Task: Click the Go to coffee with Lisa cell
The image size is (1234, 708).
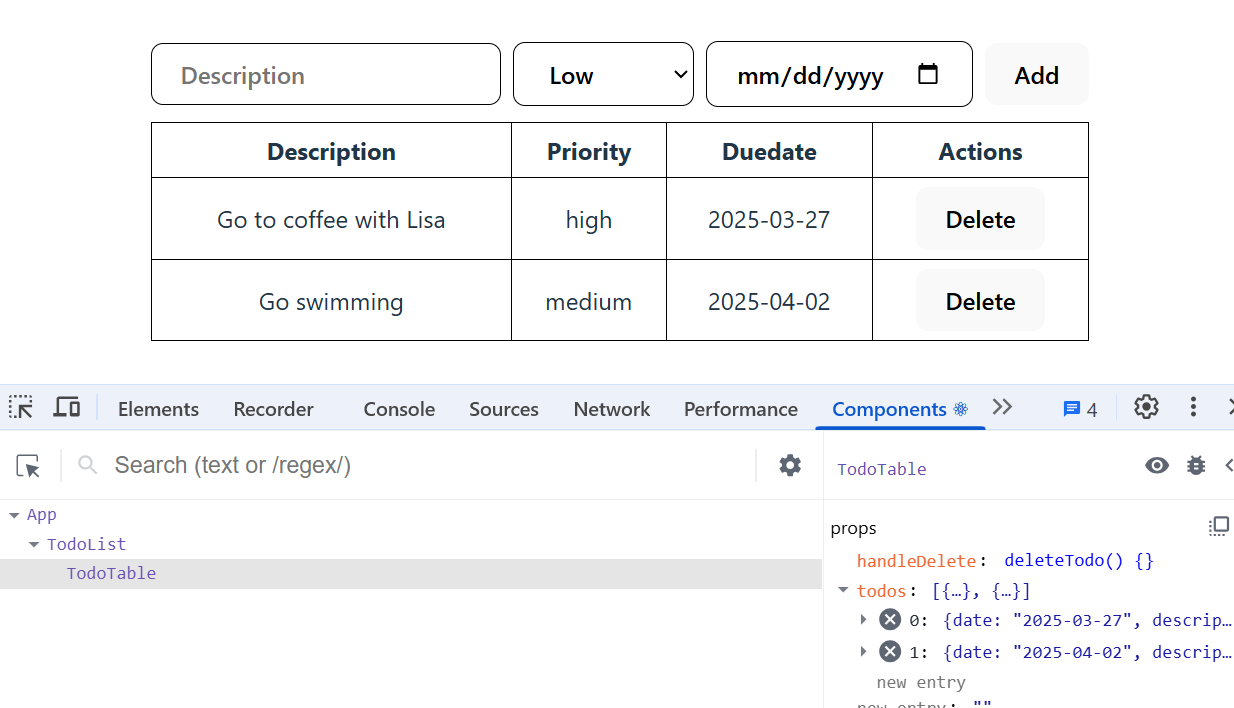Action: 331,219
